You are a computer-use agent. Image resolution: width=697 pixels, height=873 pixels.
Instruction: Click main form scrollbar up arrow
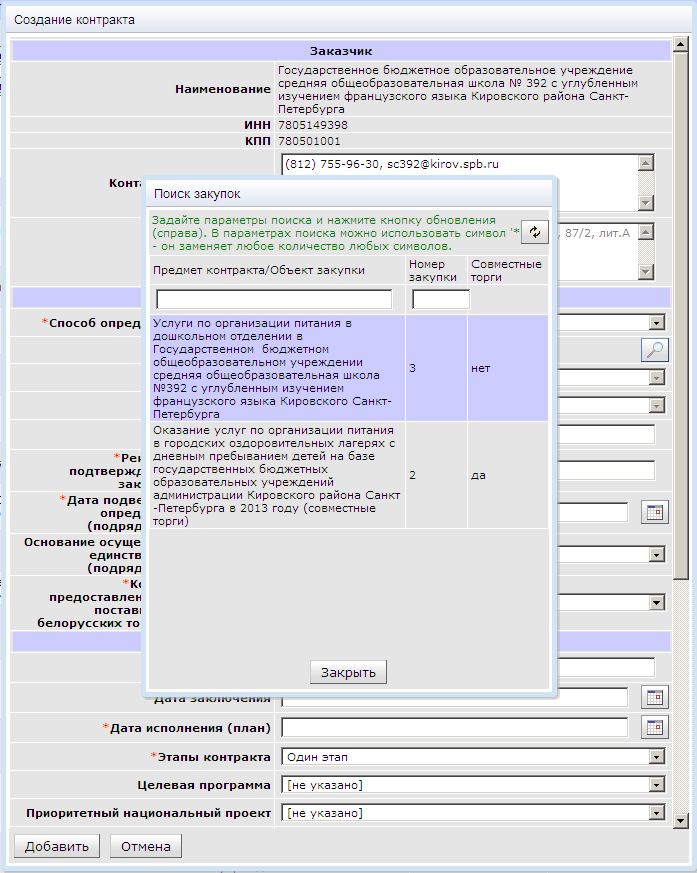680,45
